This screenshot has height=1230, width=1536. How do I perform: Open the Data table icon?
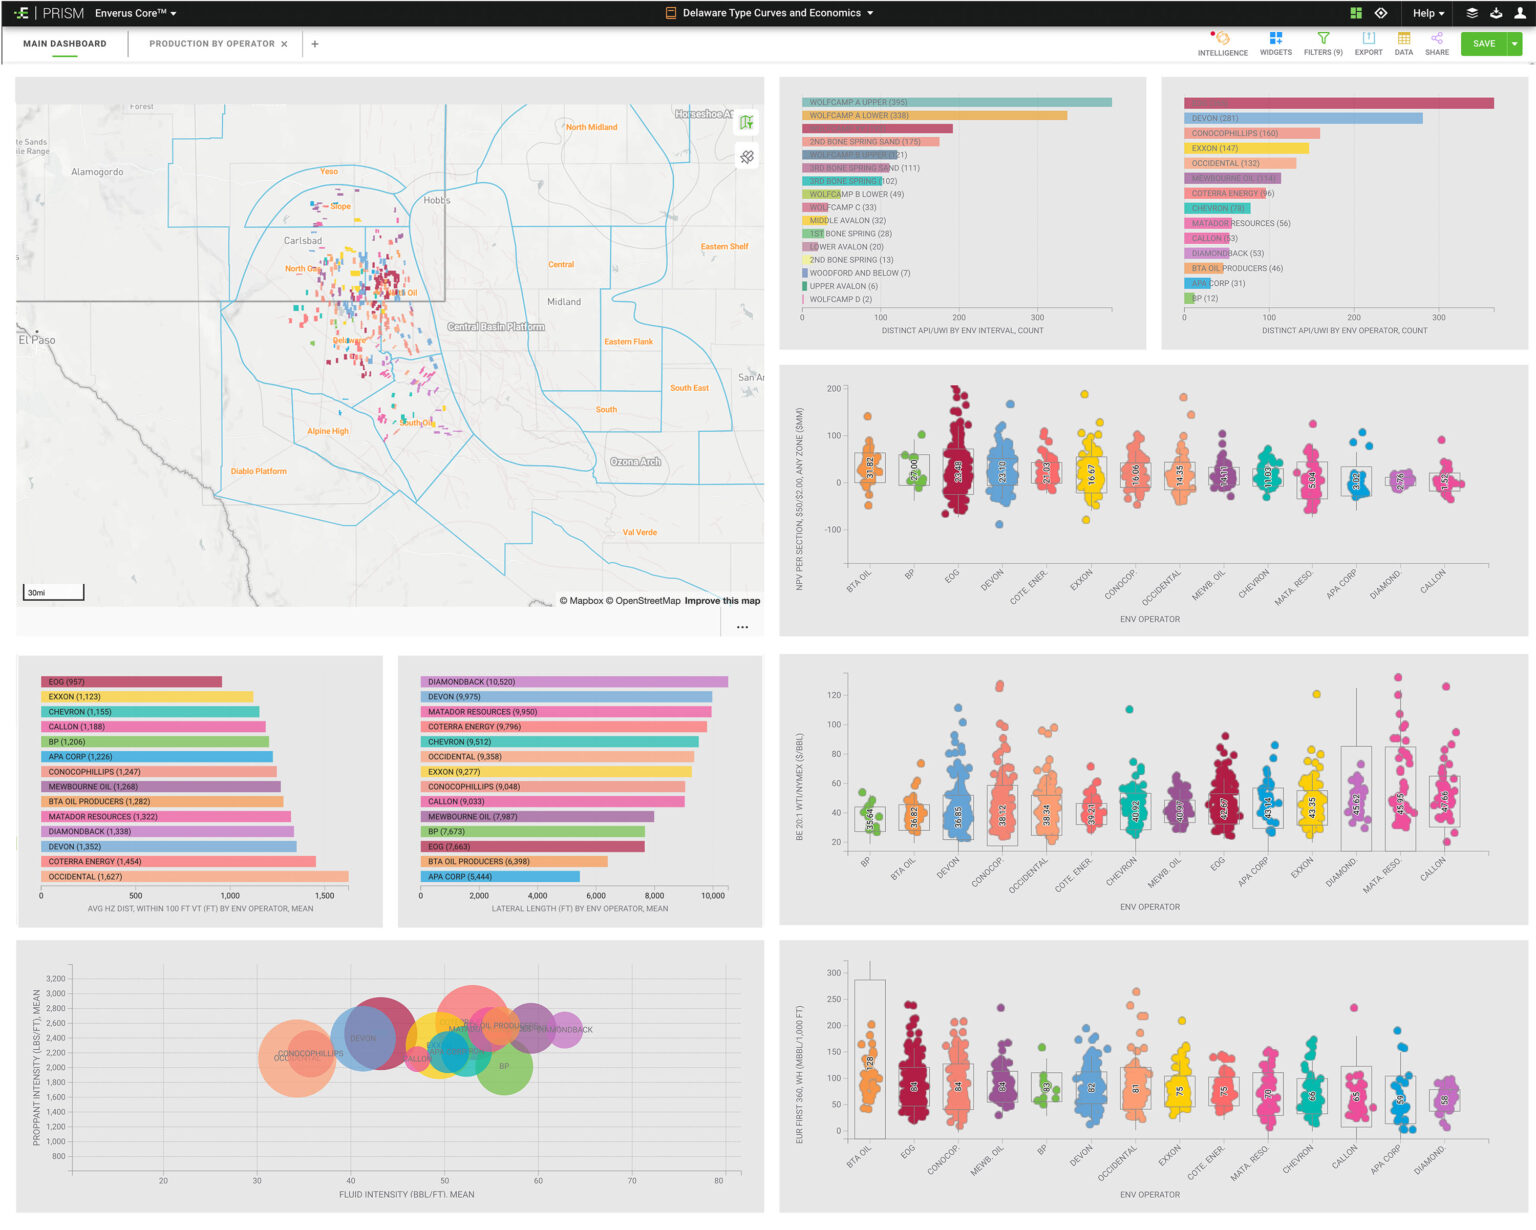1404,39
